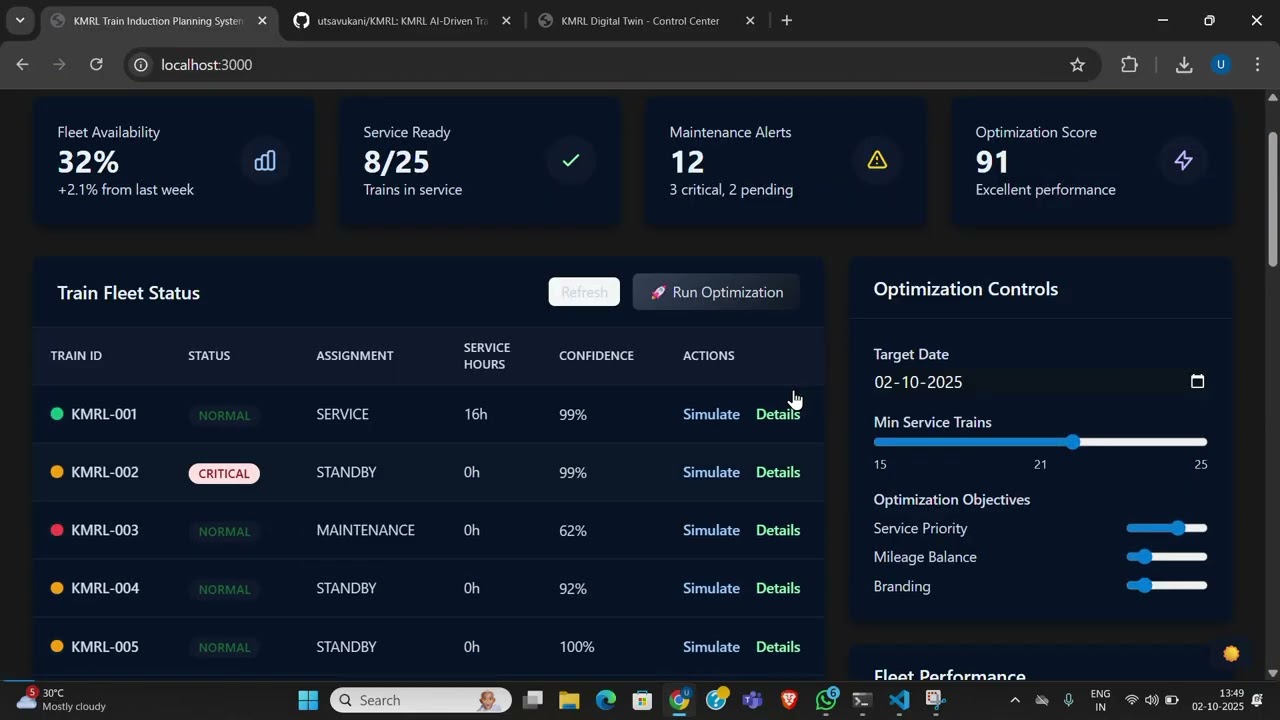Viewport: 1280px width, 720px height.
Task: Open the weather widget on the taskbar
Action: tap(60, 699)
